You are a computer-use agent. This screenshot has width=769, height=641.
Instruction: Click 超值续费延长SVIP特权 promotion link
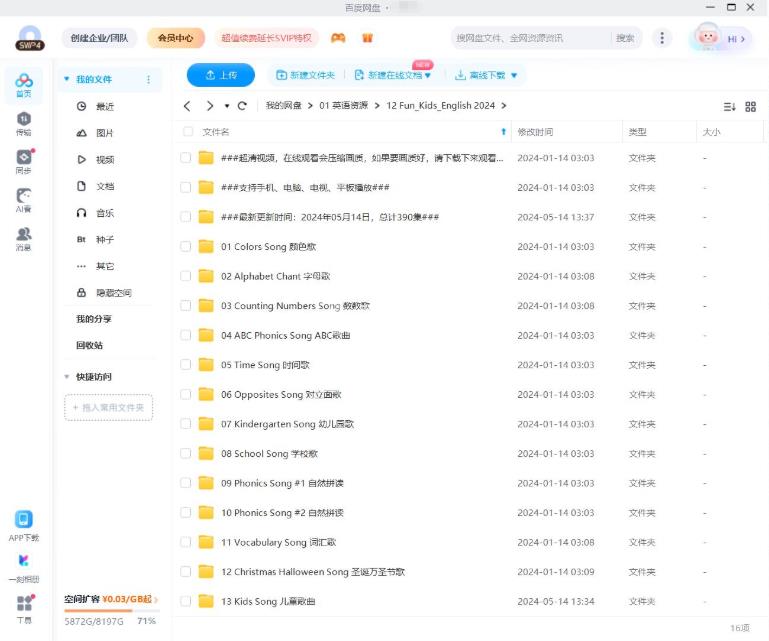[x=266, y=38]
